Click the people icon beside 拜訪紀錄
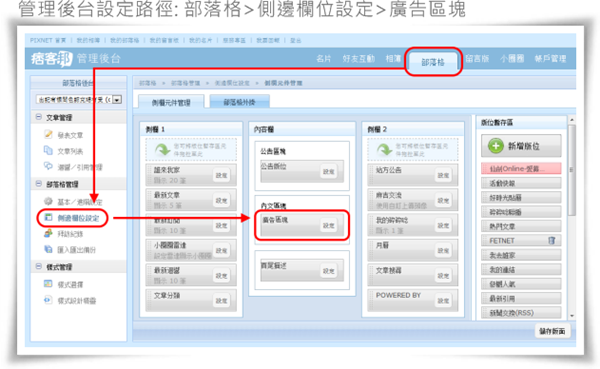This screenshot has width=600, height=369. 48,233
